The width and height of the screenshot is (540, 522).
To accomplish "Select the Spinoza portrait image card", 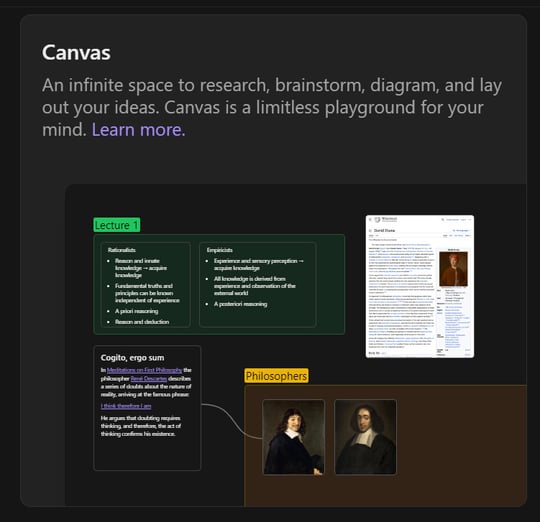I will 365,437.
